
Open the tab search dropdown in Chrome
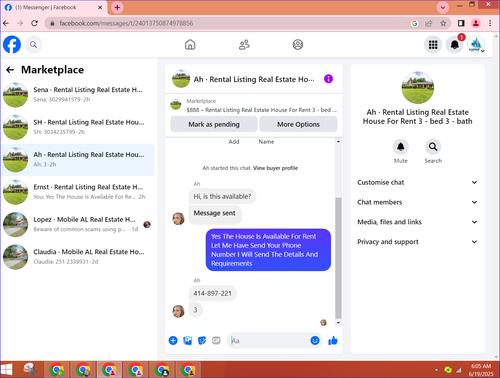[x=443, y=7]
